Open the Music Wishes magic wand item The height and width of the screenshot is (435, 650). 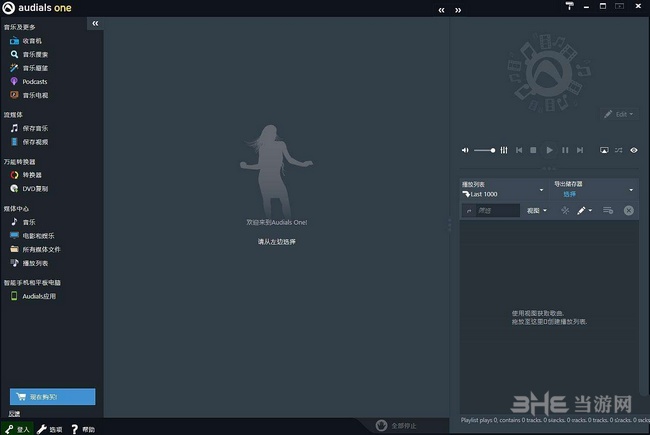pos(29,68)
